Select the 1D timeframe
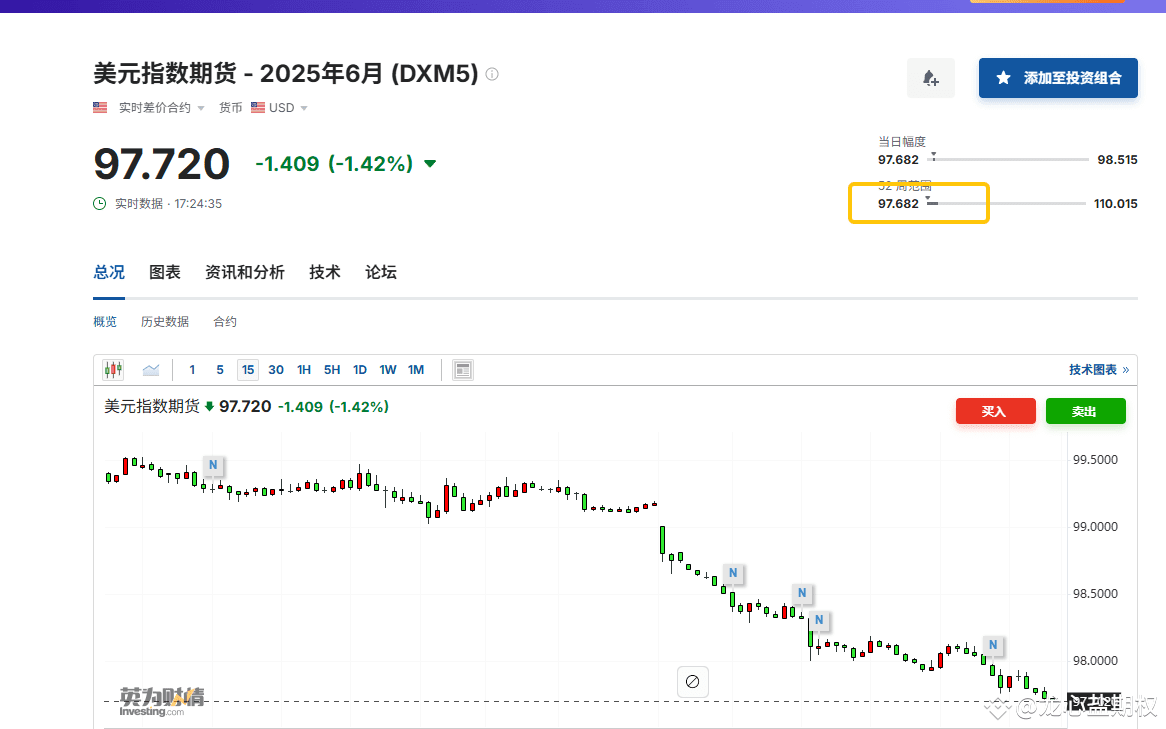 point(359,369)
